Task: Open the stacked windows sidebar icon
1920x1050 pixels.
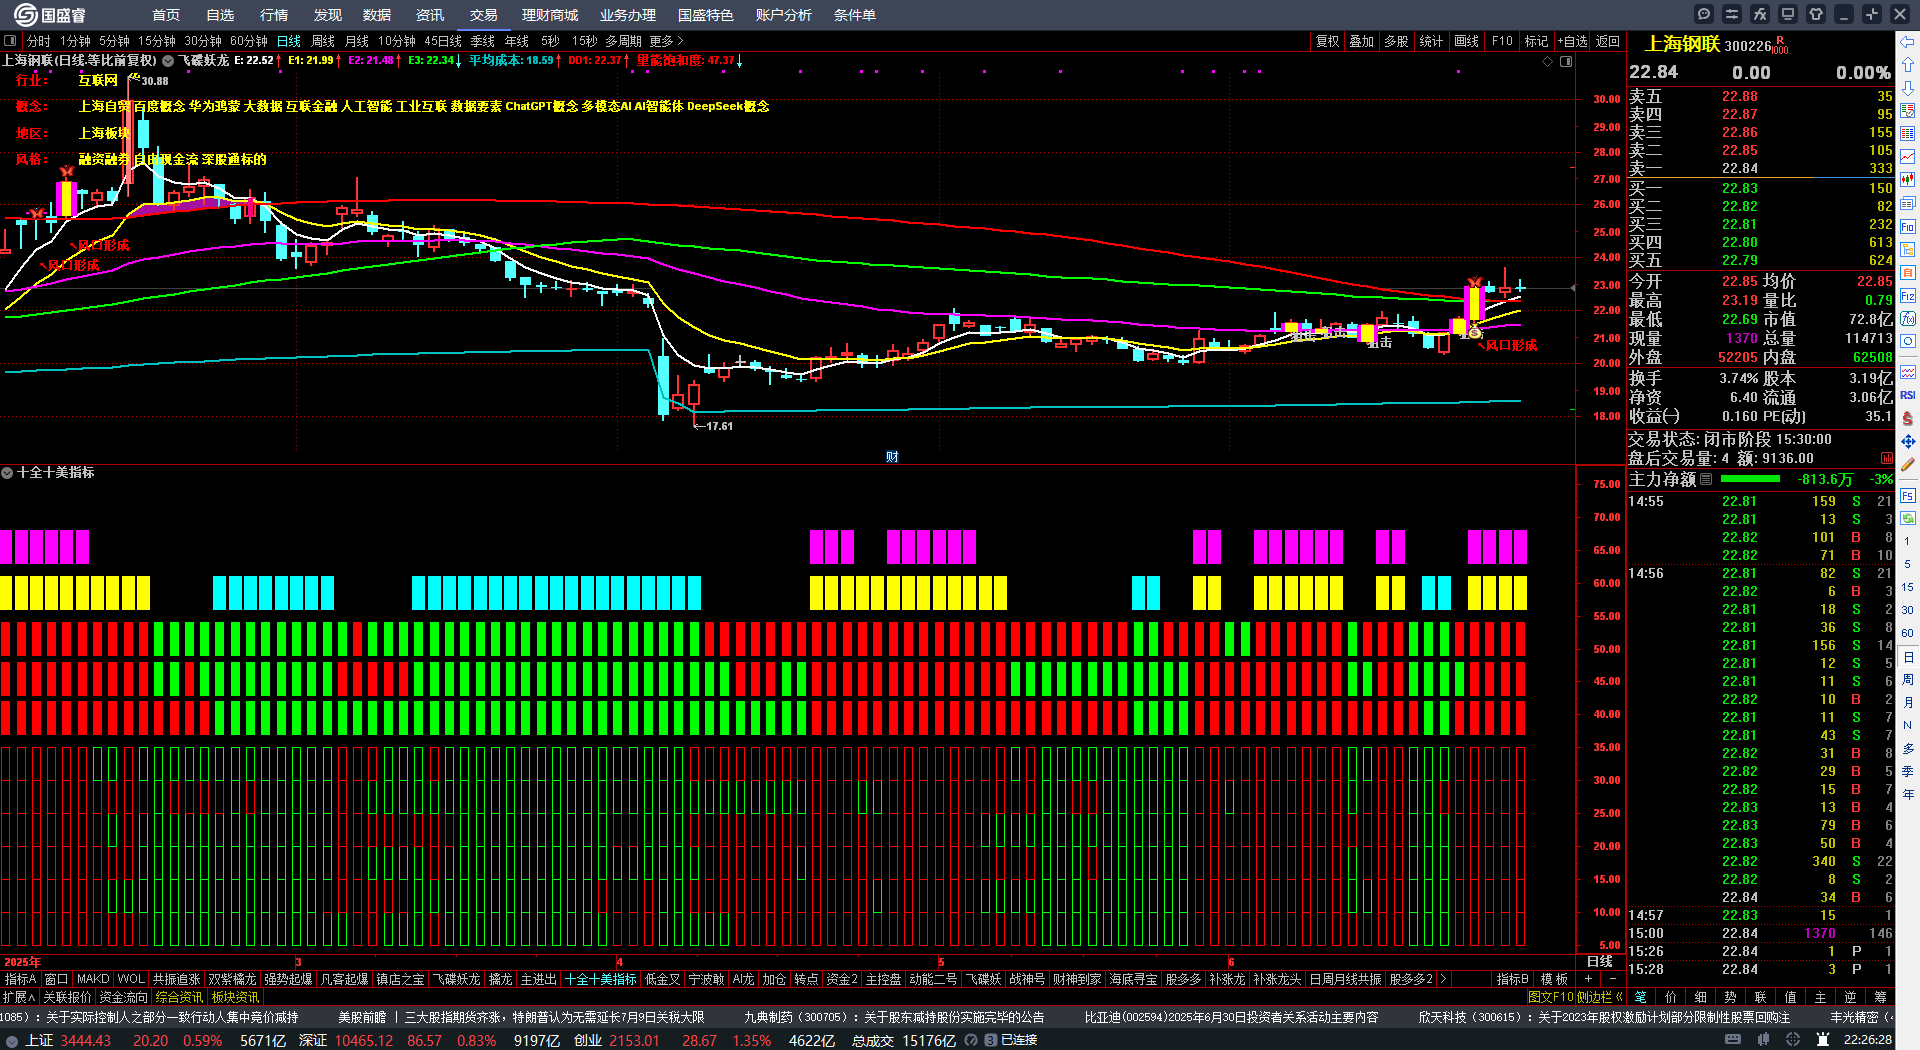Action: 1908,203
